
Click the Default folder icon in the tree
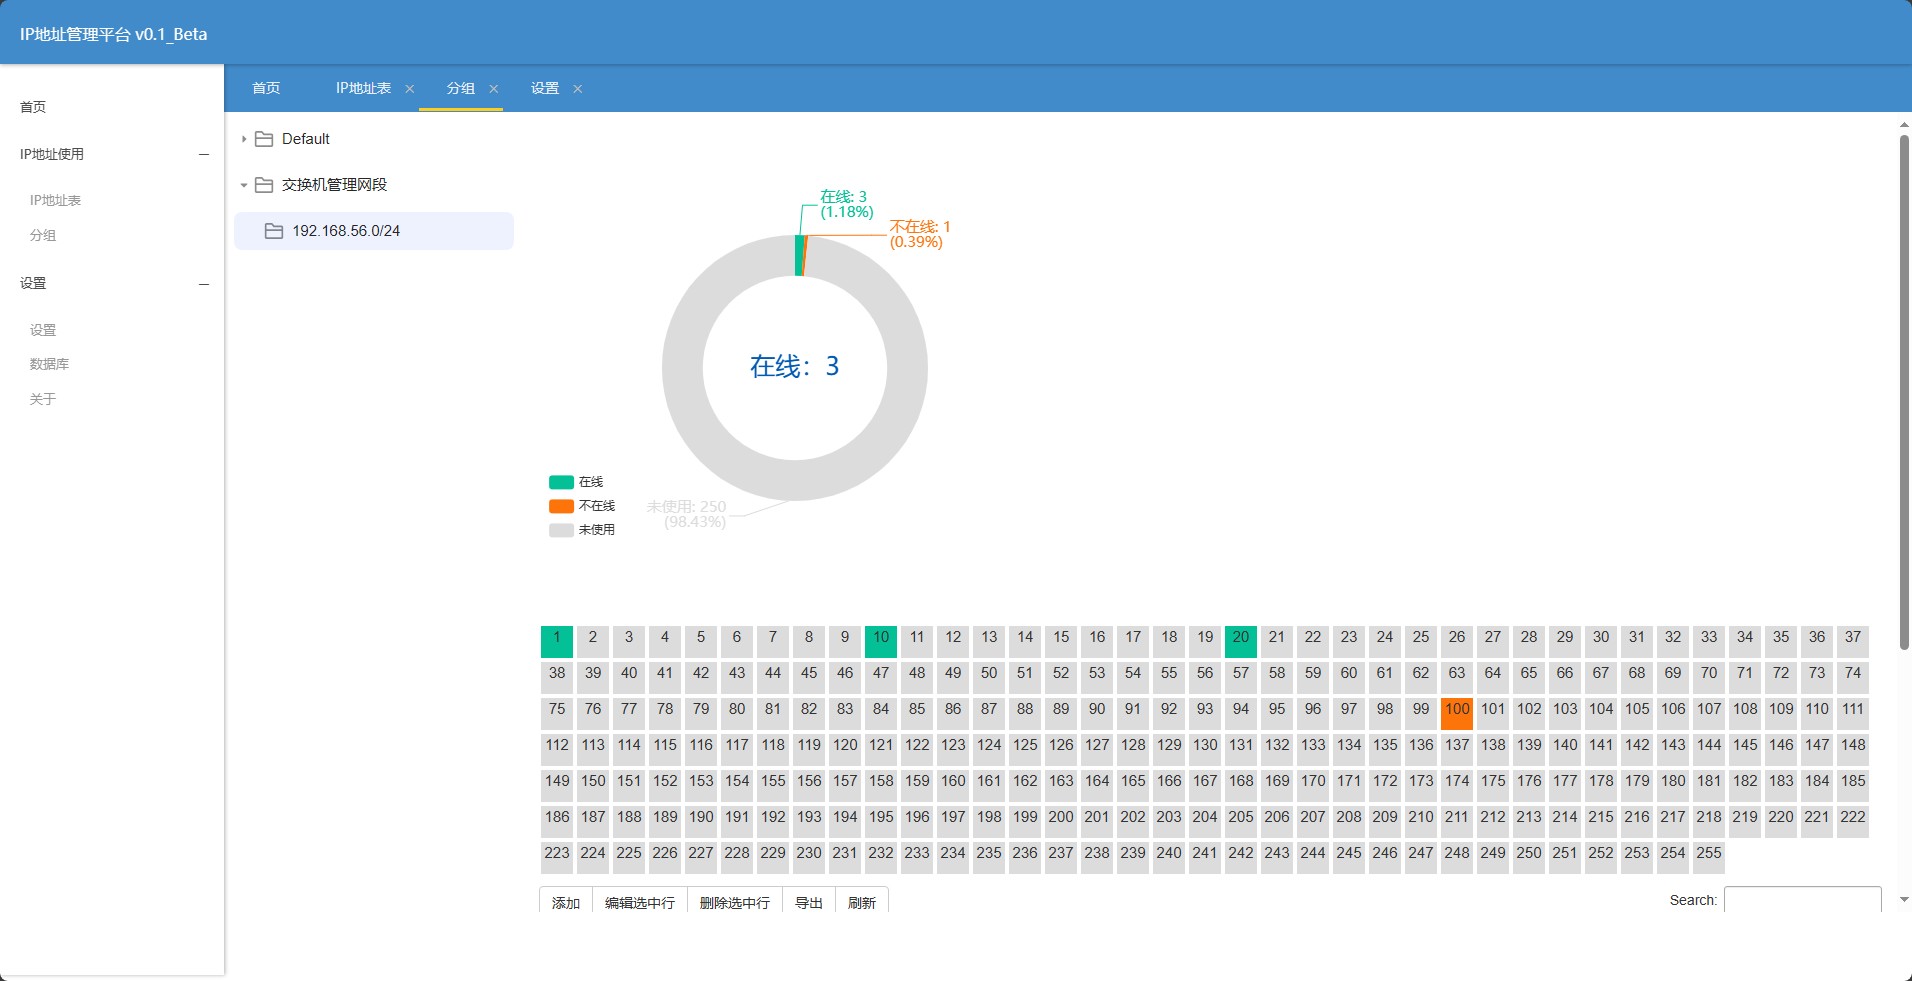(264, 139)
